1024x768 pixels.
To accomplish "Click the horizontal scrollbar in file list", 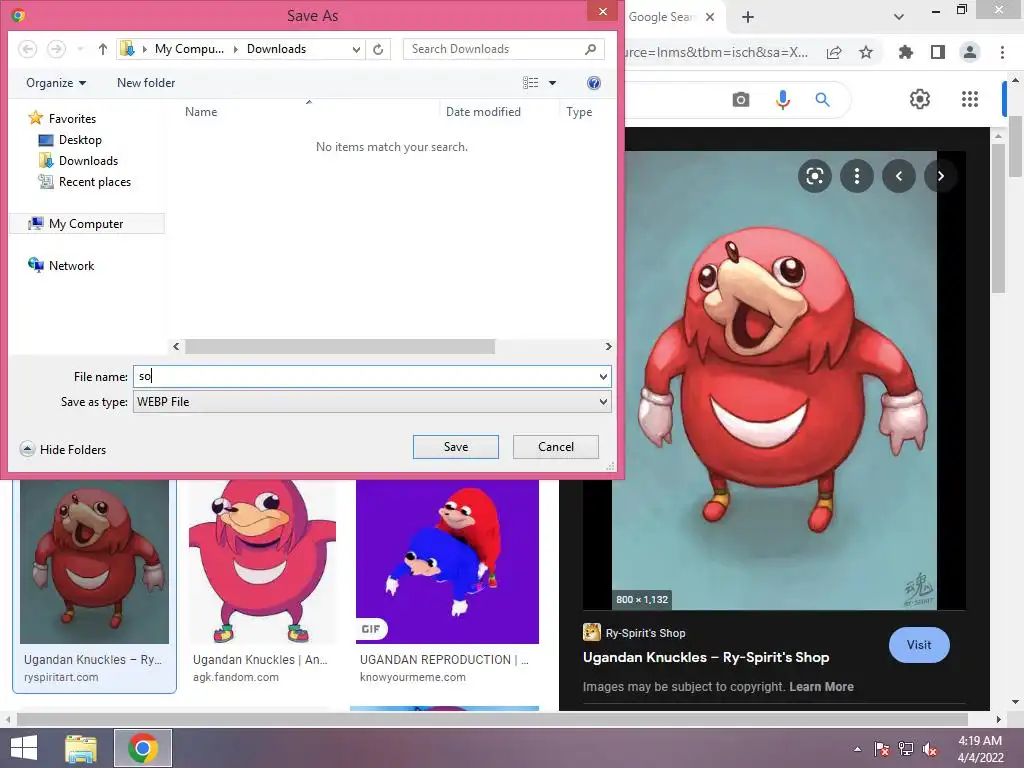I will click(x=340, y=346).
